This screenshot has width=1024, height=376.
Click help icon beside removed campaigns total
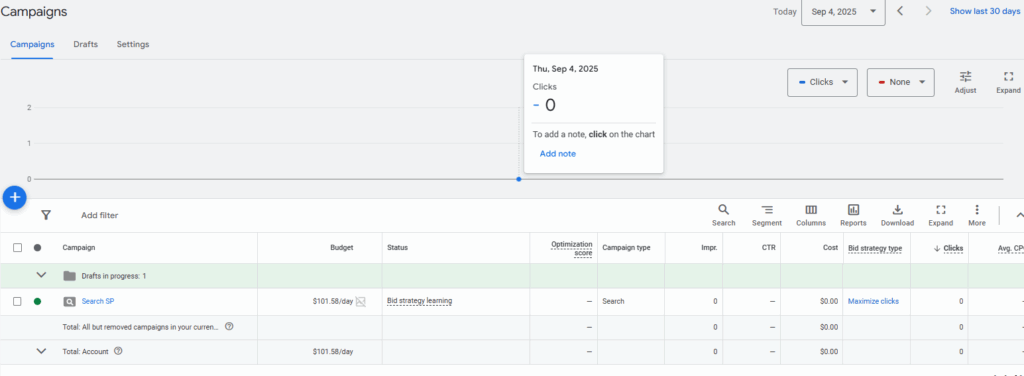[x=229, y=326]
